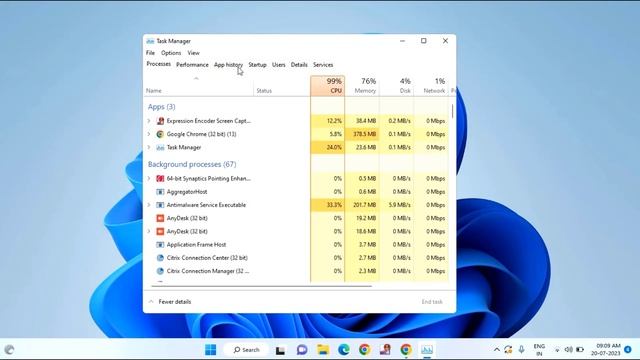Open Expression Encoder from the taskbar
The width and height of the screenshot is (640, 360).
tap(385, 350)
